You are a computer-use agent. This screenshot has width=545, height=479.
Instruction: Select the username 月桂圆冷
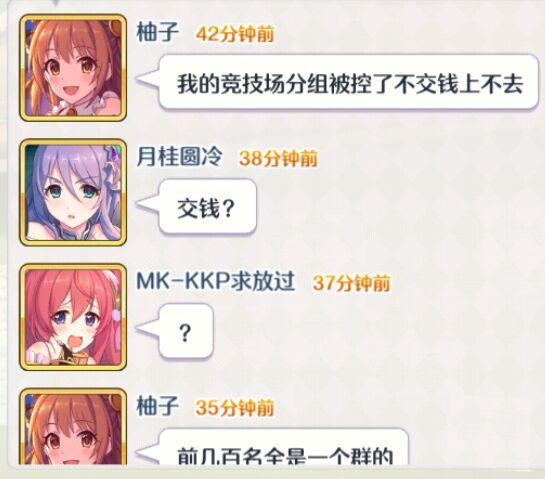tap(179, 157)
